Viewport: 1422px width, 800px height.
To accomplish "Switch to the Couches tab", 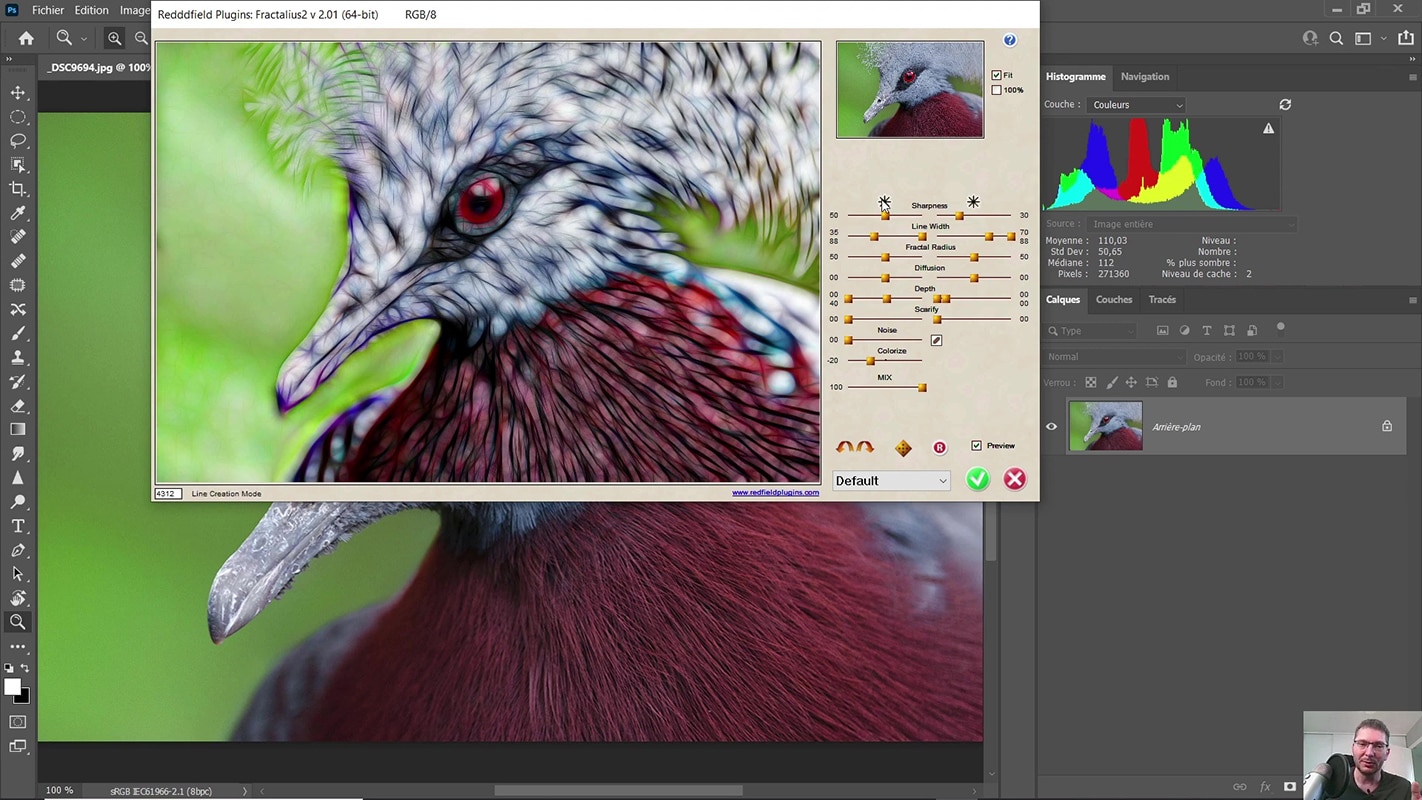I will 1113,299.
